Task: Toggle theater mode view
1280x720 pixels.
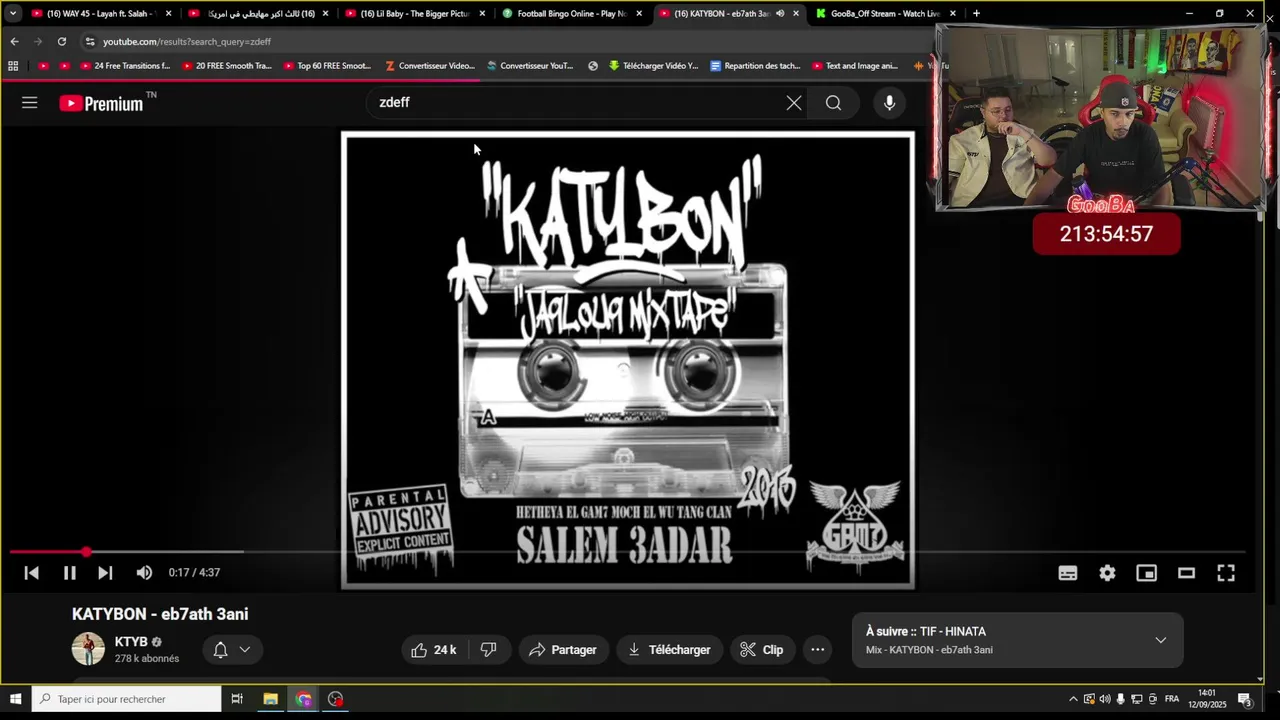Action: pyautogui.click(x=1186, y=573)
